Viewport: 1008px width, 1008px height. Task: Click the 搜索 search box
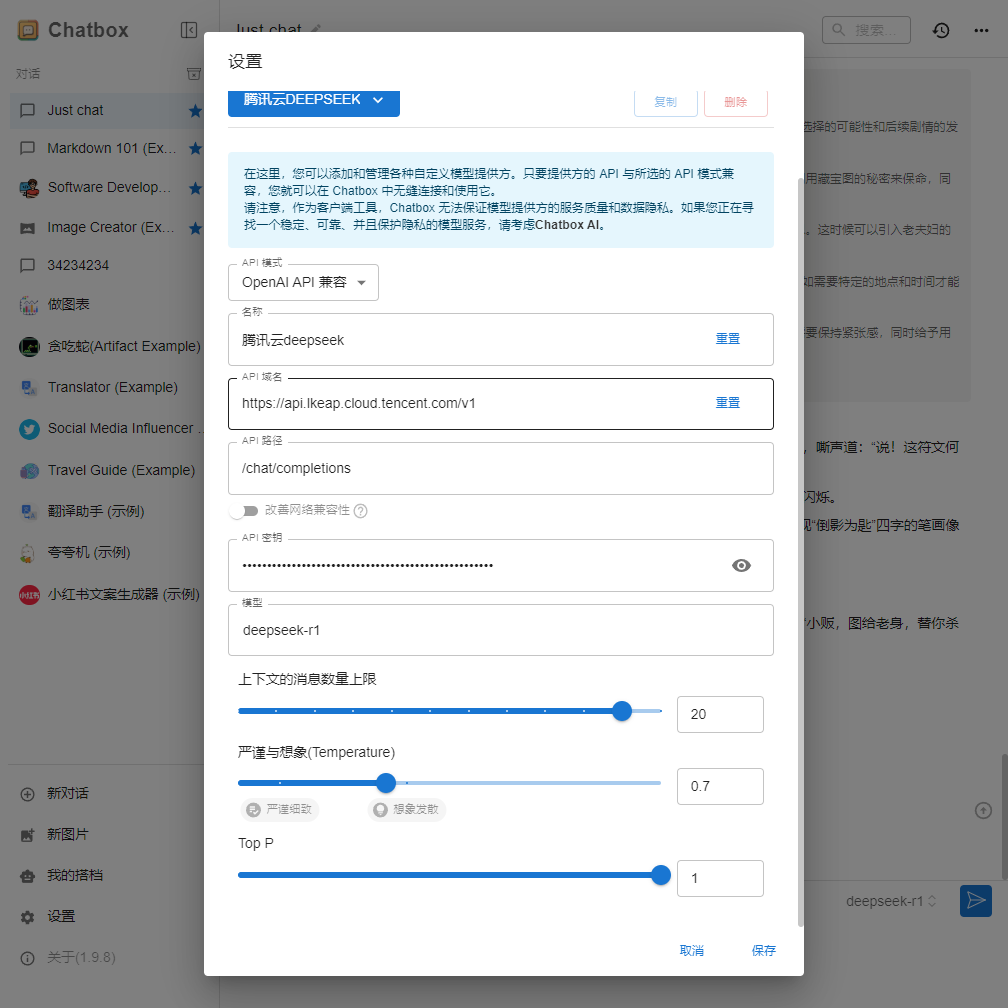coord(866,30)
